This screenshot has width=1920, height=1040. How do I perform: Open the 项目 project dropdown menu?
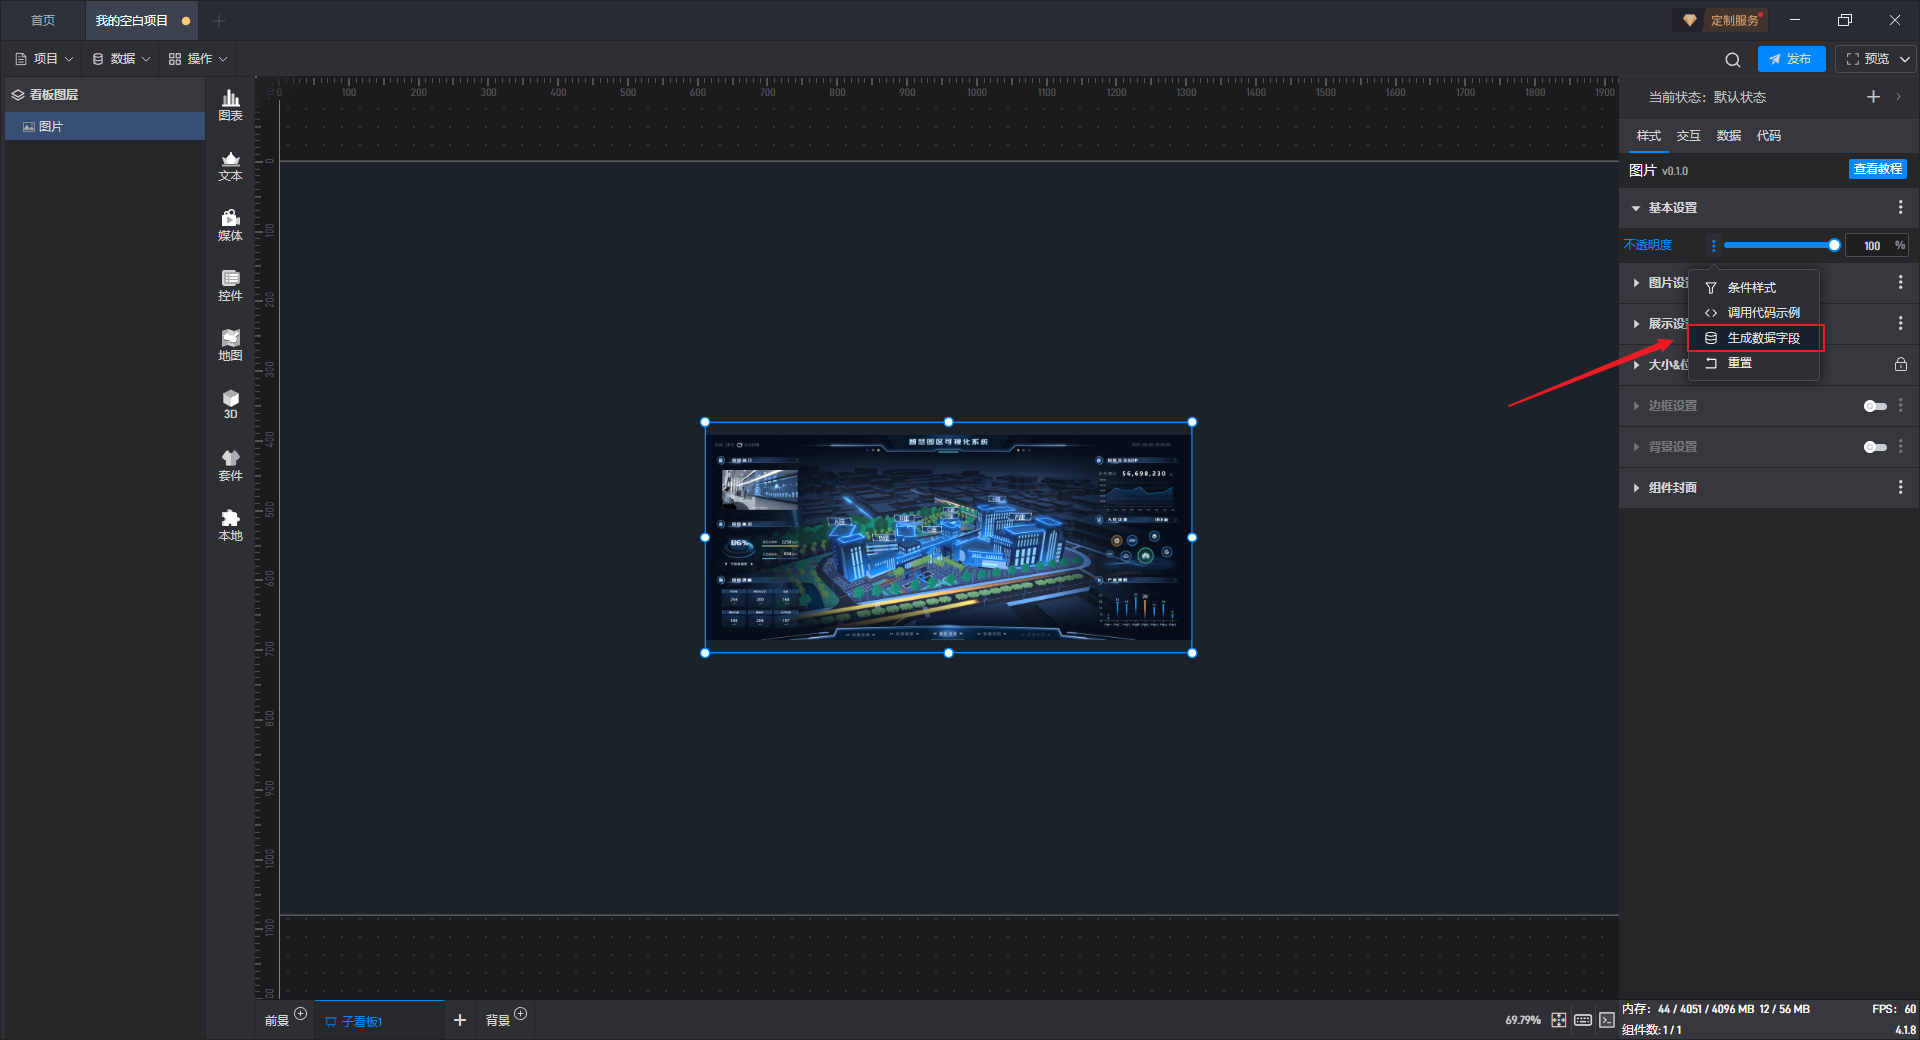coord(45,59)
